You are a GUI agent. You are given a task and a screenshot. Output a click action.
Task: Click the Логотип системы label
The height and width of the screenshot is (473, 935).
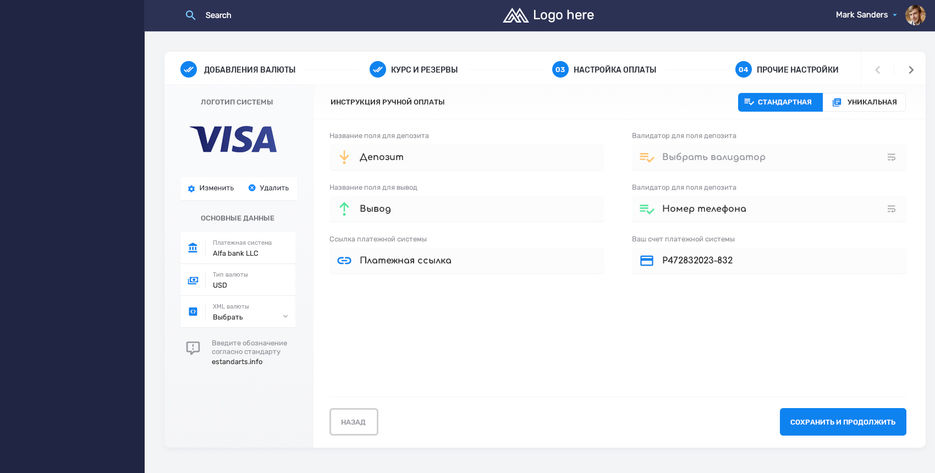(237, 102)
